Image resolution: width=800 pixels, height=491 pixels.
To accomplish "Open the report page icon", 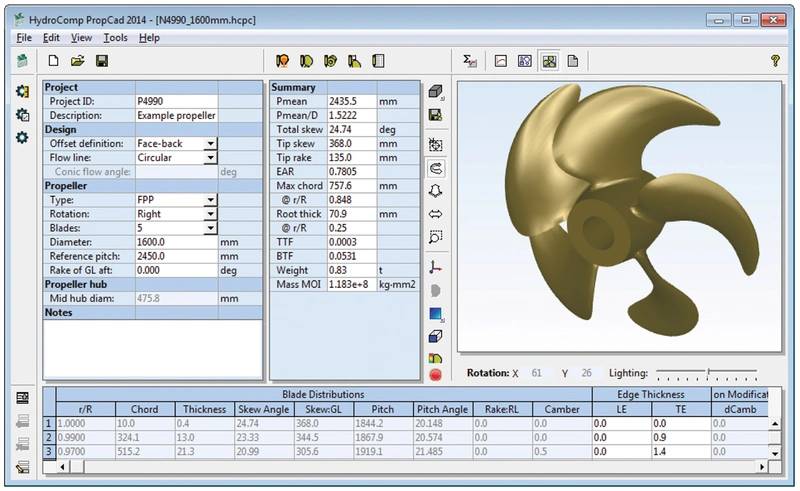I will [573, 61].
